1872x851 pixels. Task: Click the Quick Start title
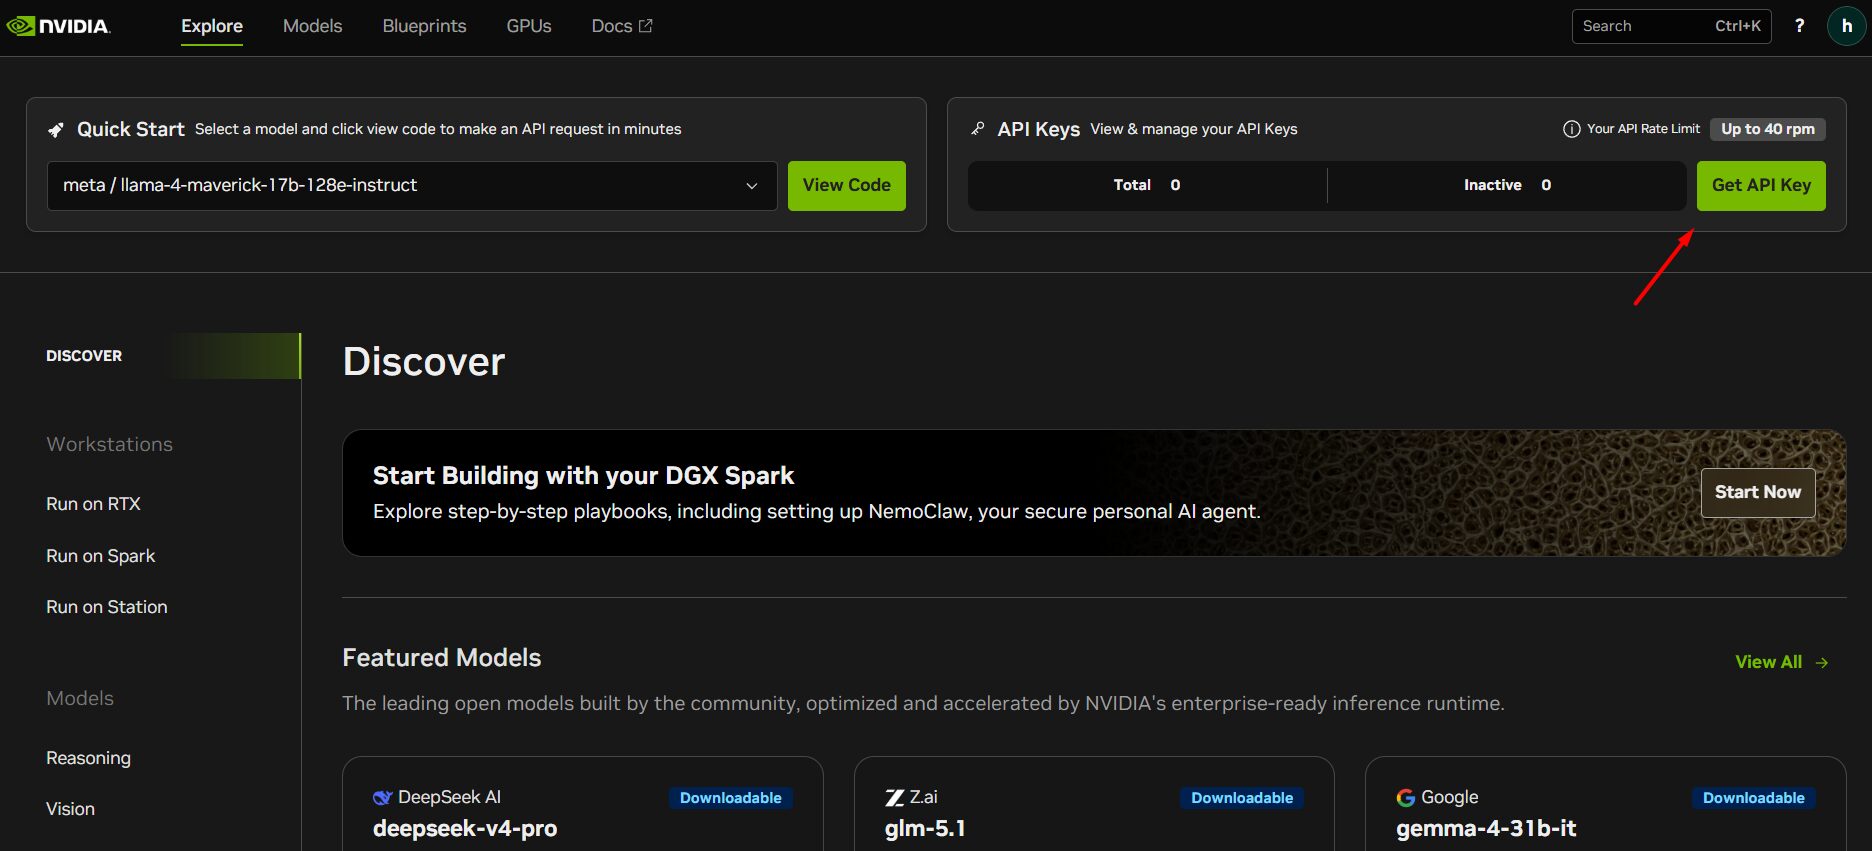[131, 129]
